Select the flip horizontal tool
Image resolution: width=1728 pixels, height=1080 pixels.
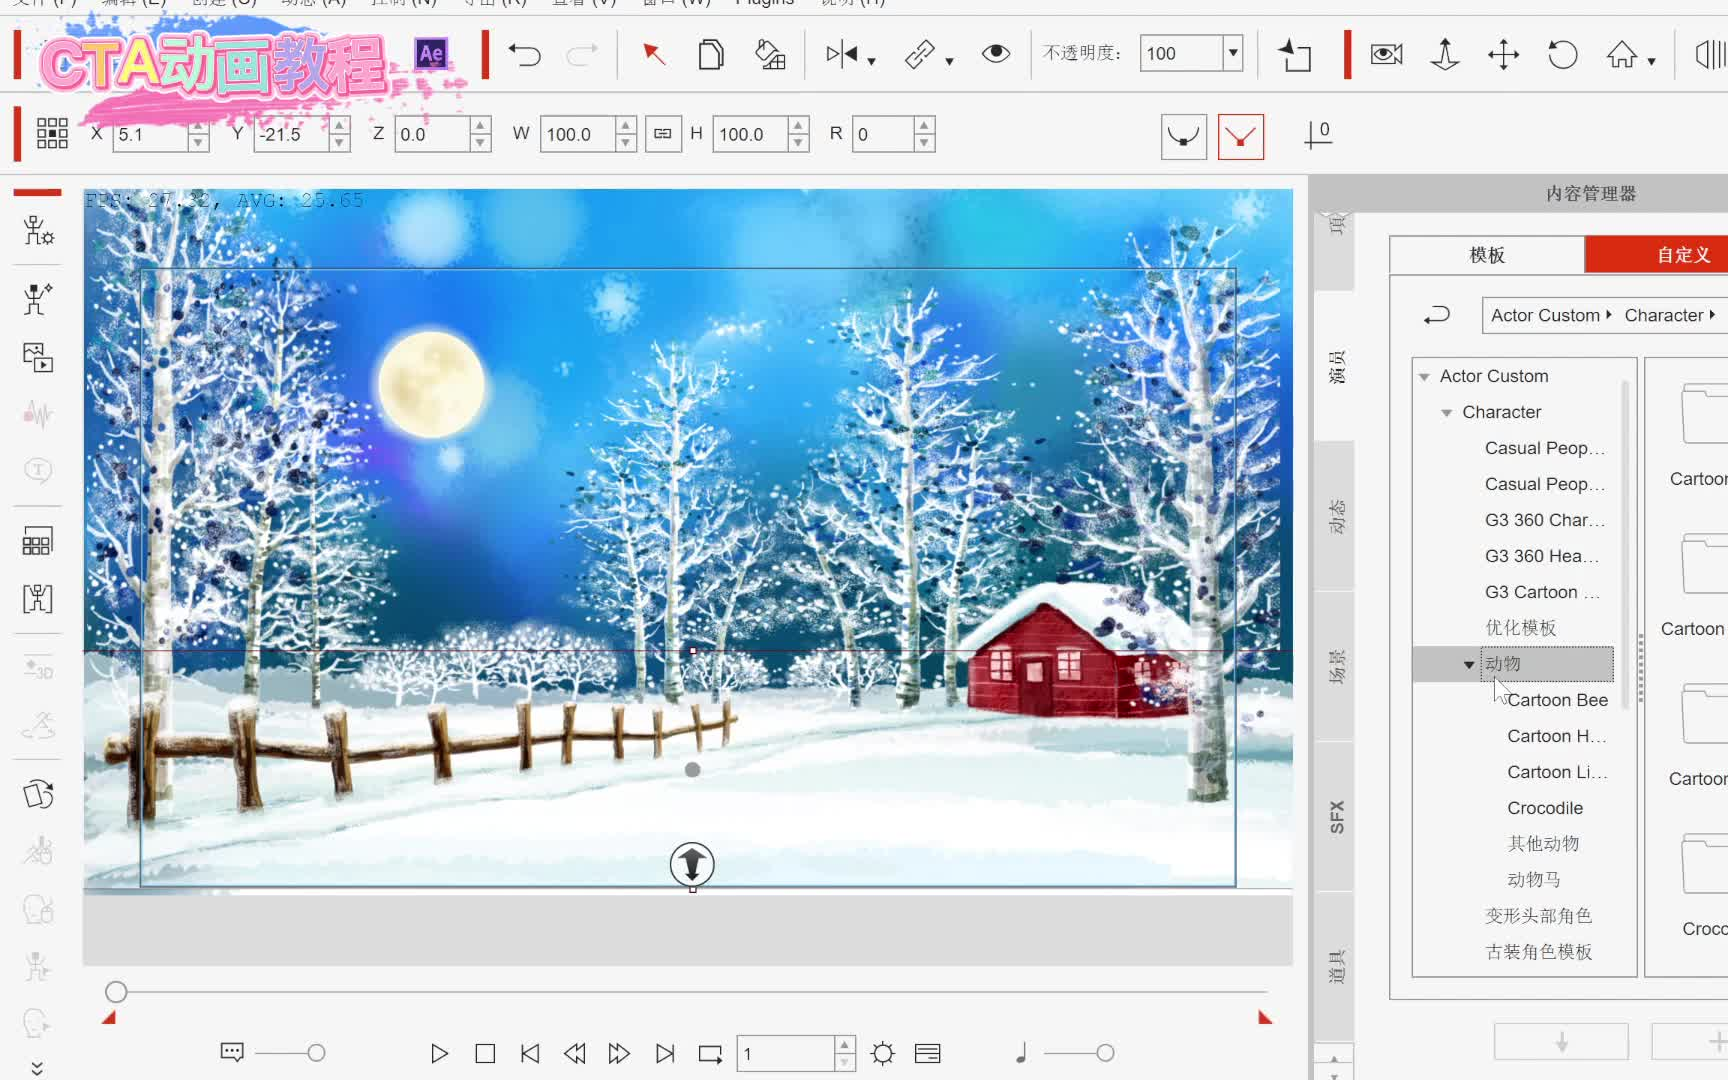click(x=843, y=55)
